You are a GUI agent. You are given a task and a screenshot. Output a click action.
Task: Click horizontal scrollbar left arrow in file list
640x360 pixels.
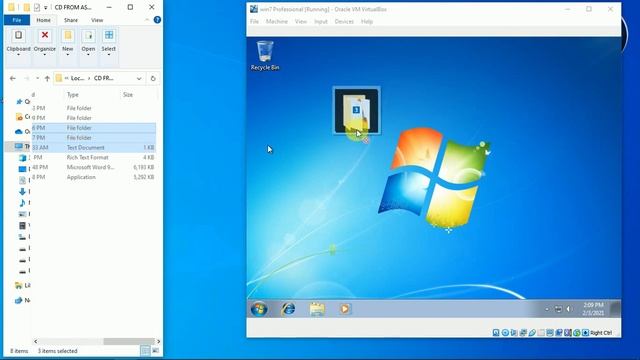[36, 341]
